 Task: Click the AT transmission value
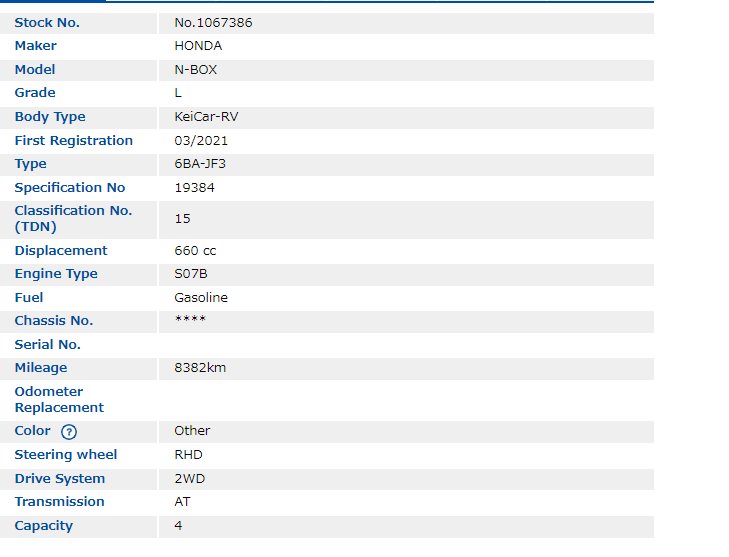click(182, 502)
